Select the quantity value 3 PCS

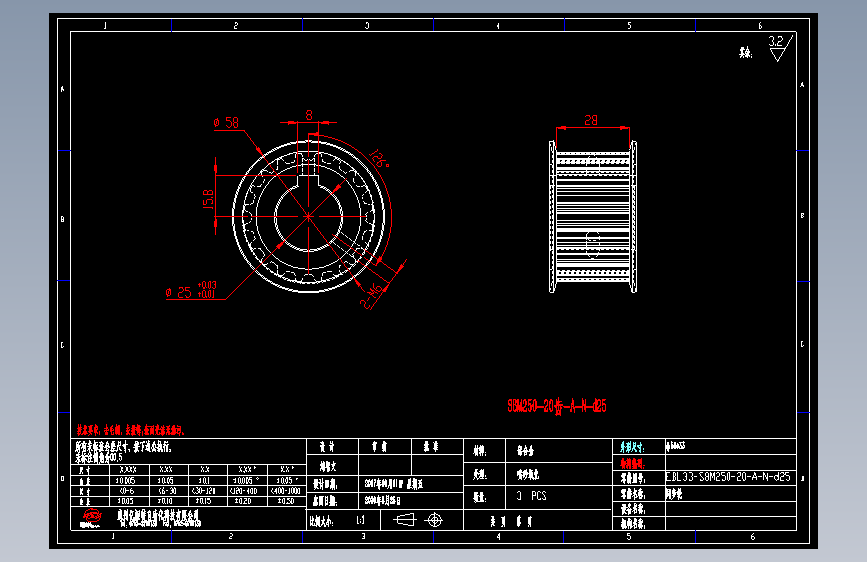pyautogui.click(x=531, y=496)
